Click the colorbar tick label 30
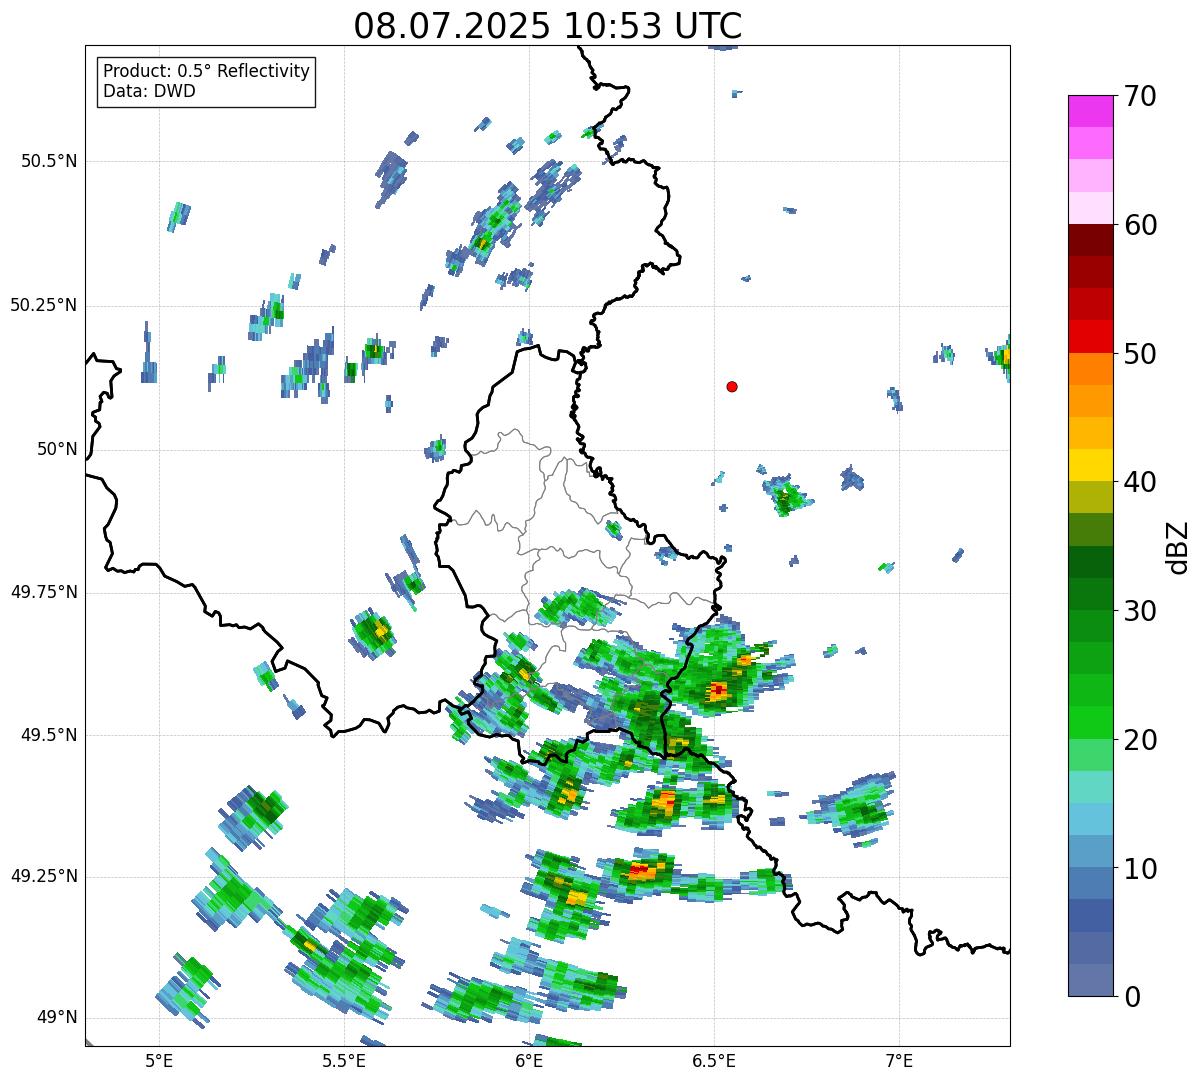 click(1140, 611)
